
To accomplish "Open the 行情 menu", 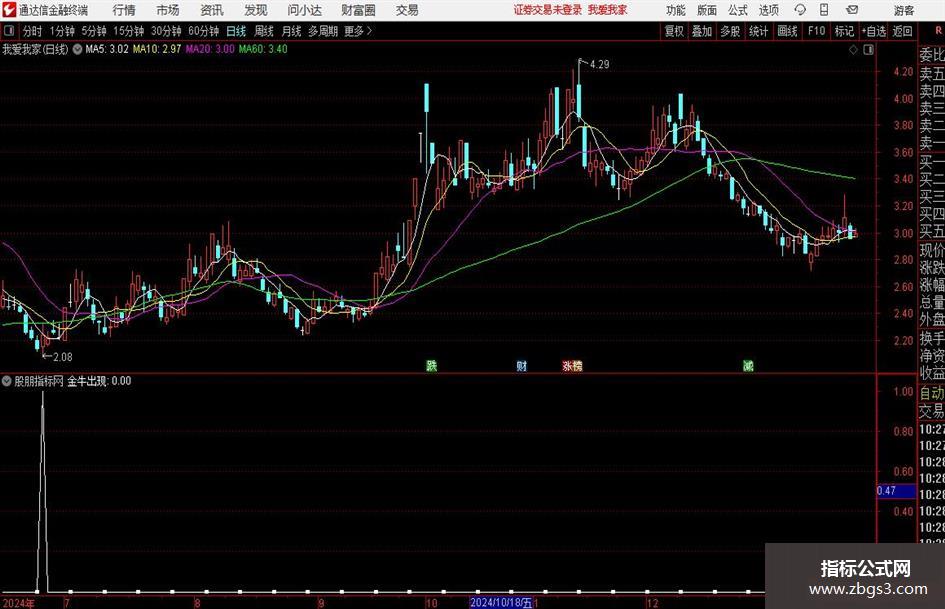I will (x=124, y=10).
